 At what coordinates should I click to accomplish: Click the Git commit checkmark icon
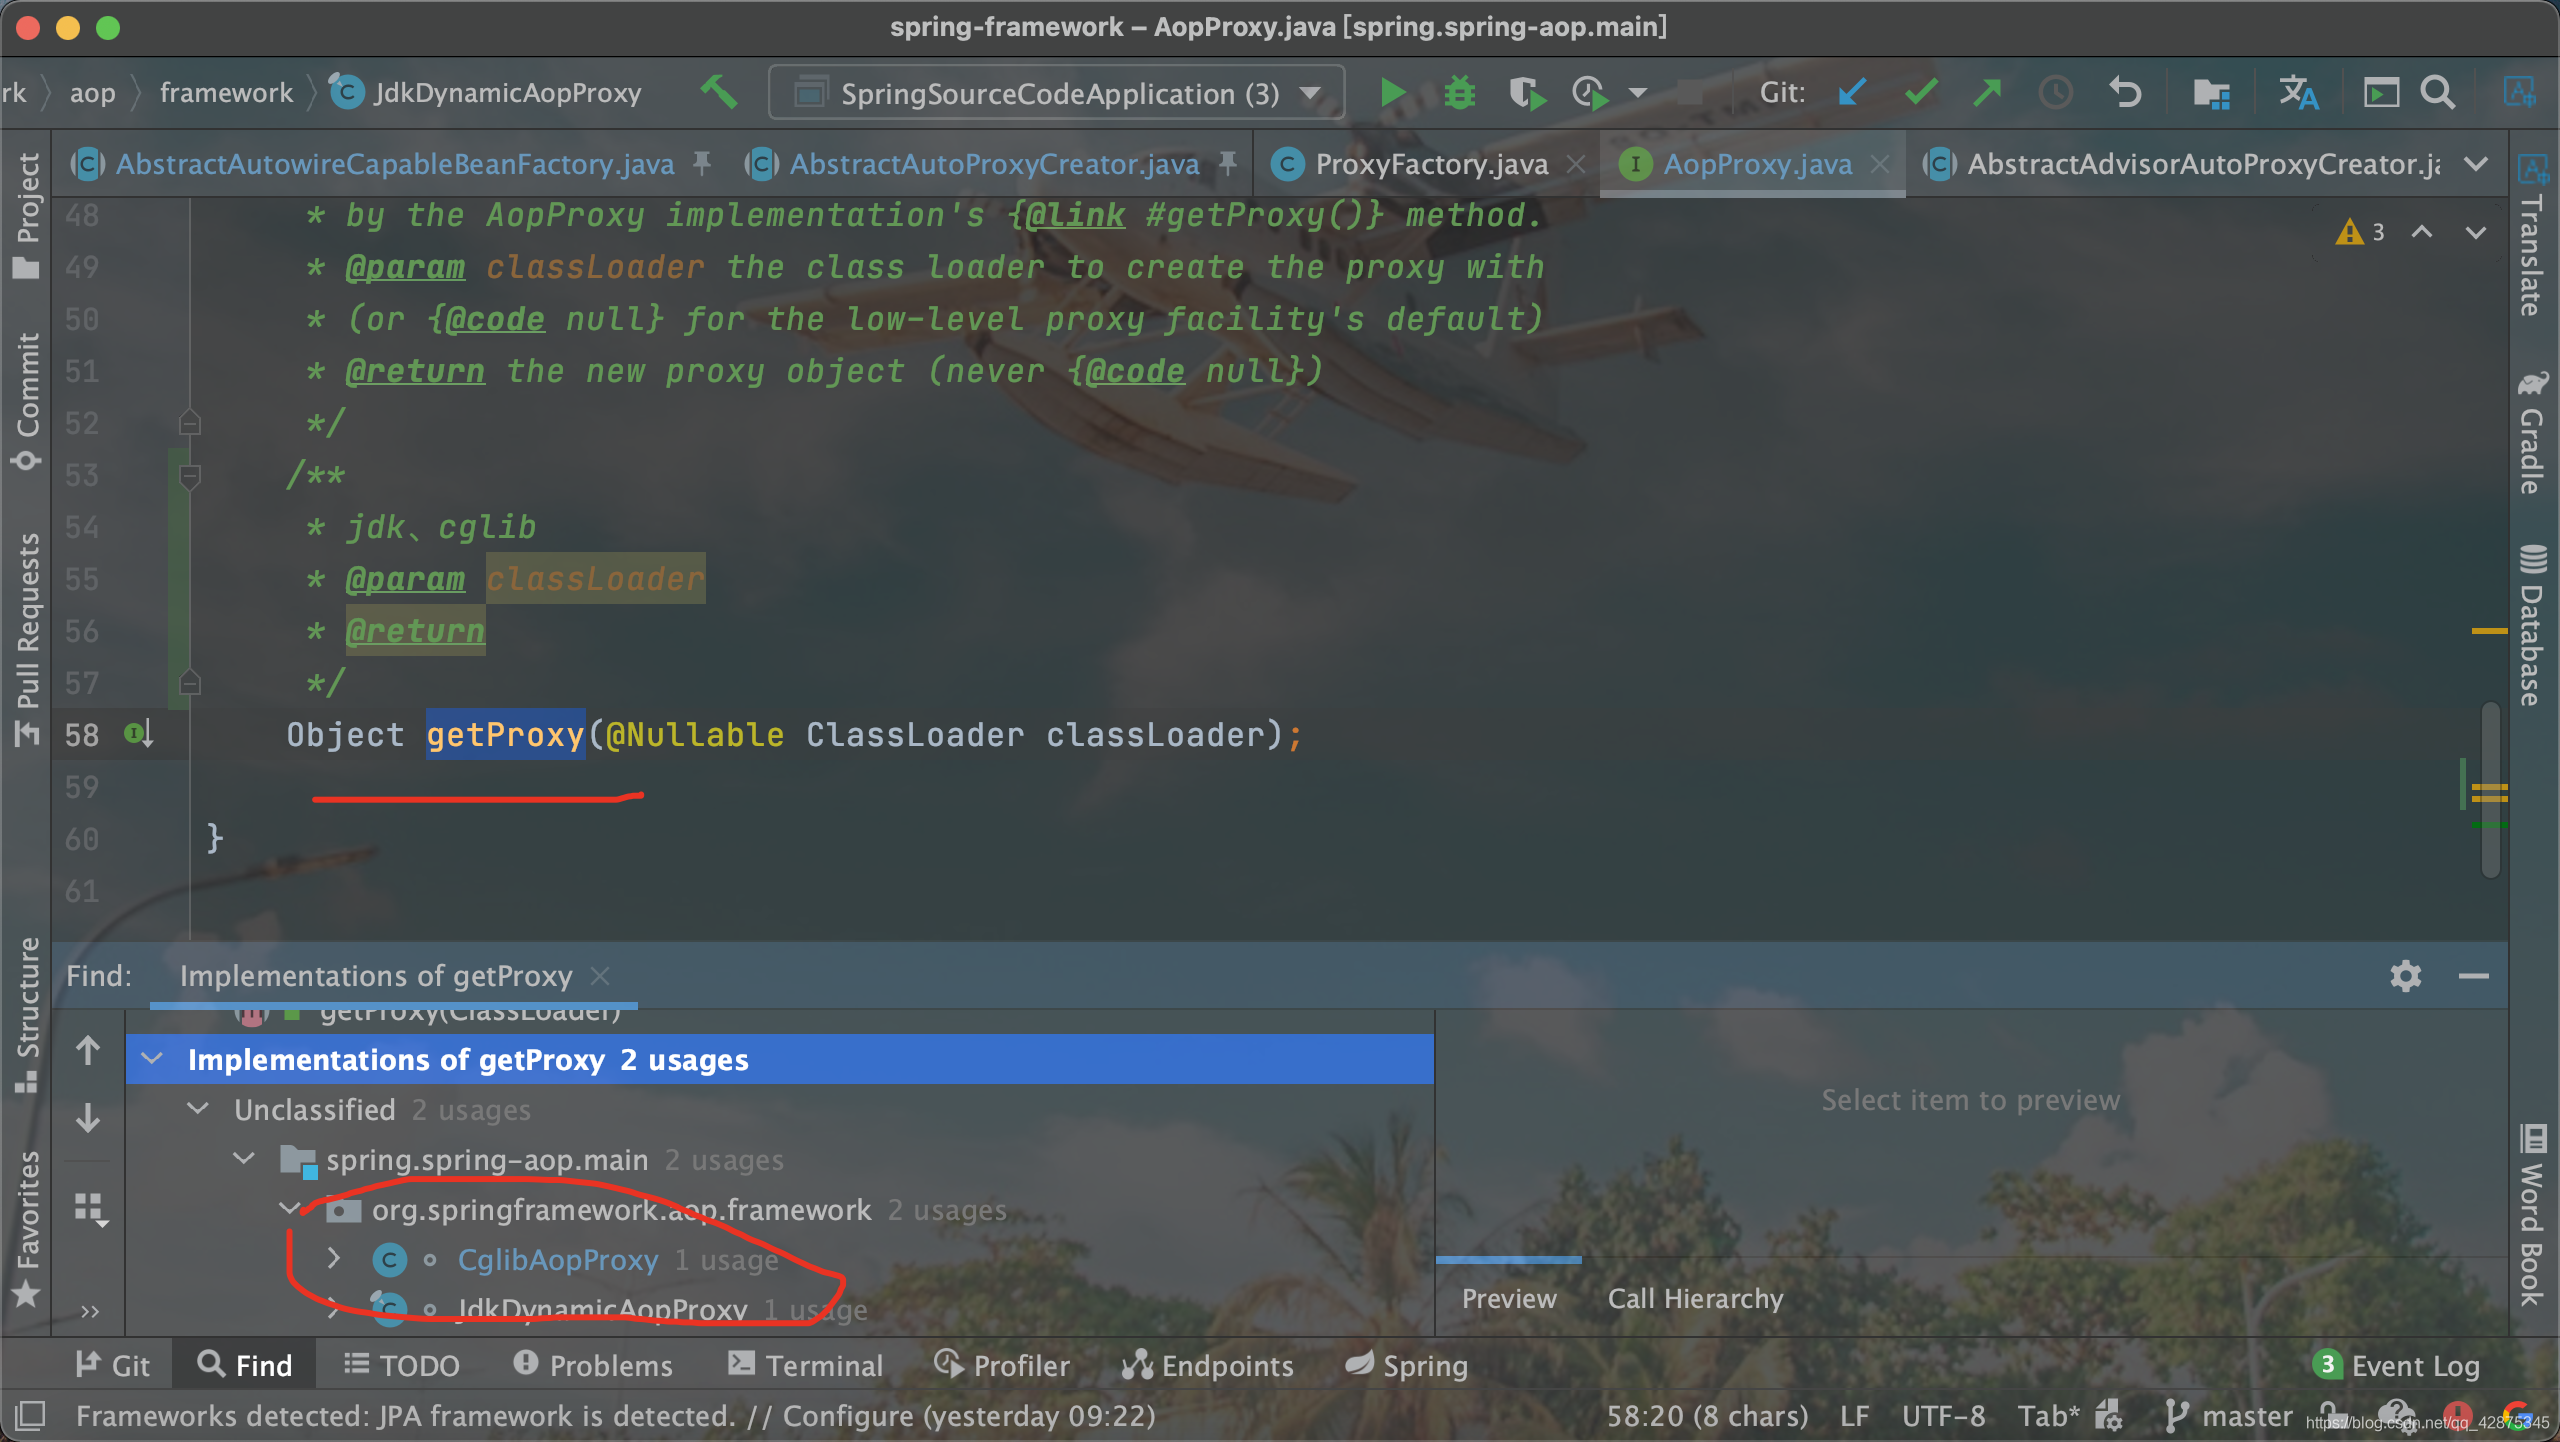1921,93
